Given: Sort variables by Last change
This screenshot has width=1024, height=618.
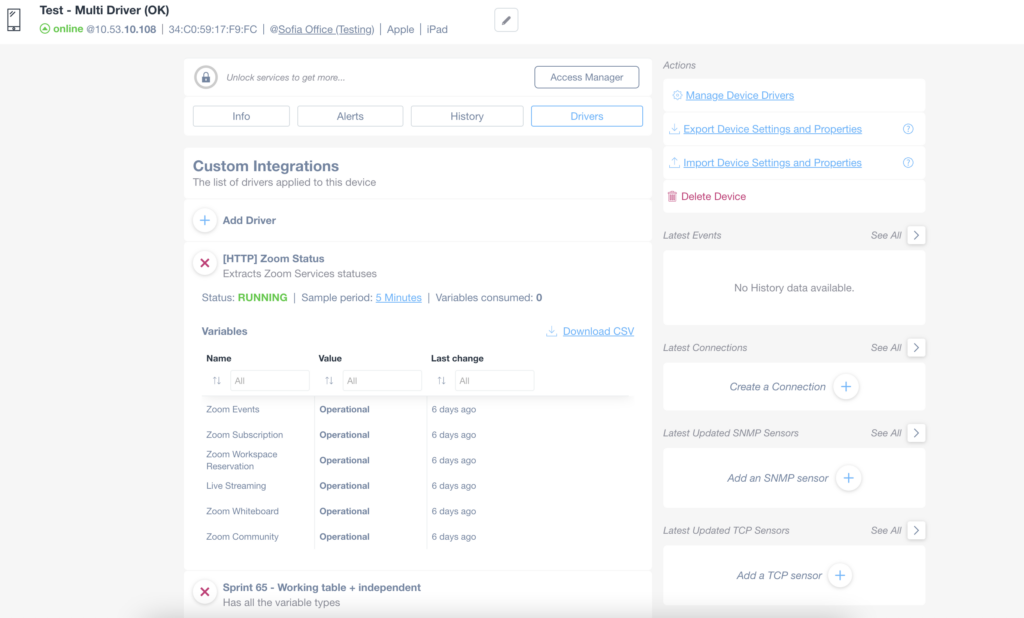Looking at the screenshot, I should (441, 381).
